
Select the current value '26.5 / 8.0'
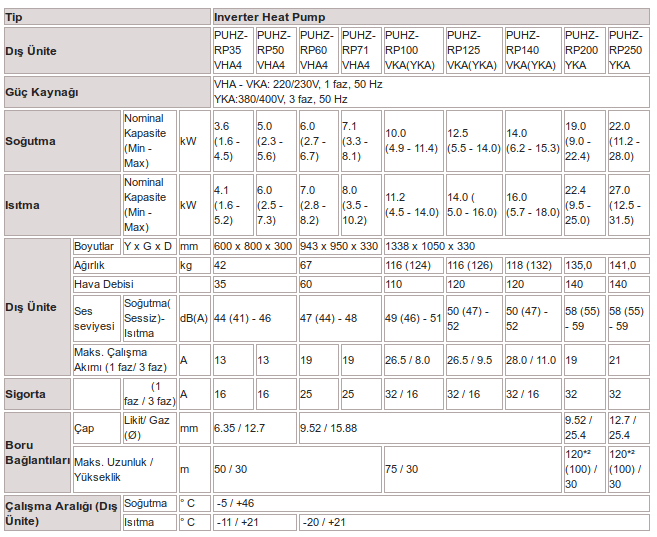tap(414, 360)
